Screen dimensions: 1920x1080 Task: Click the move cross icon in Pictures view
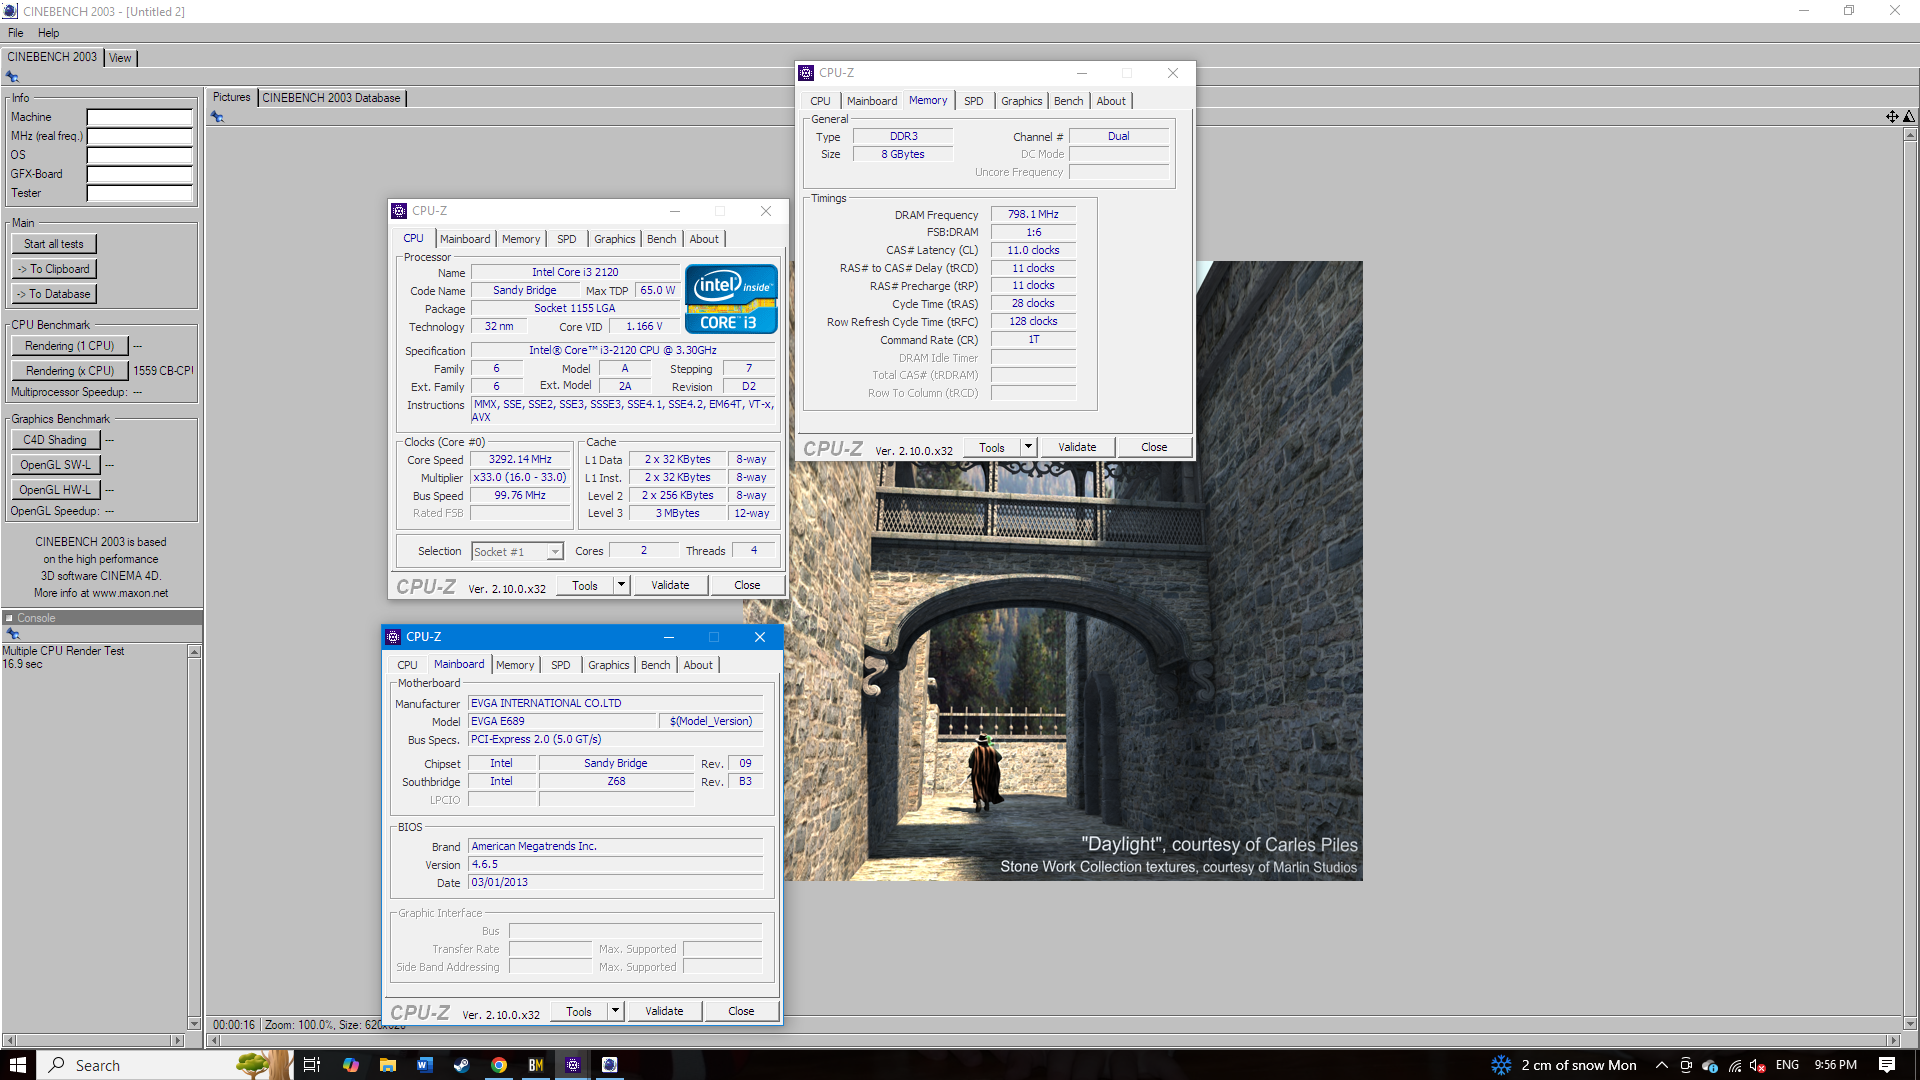(x=1892, y=117)
